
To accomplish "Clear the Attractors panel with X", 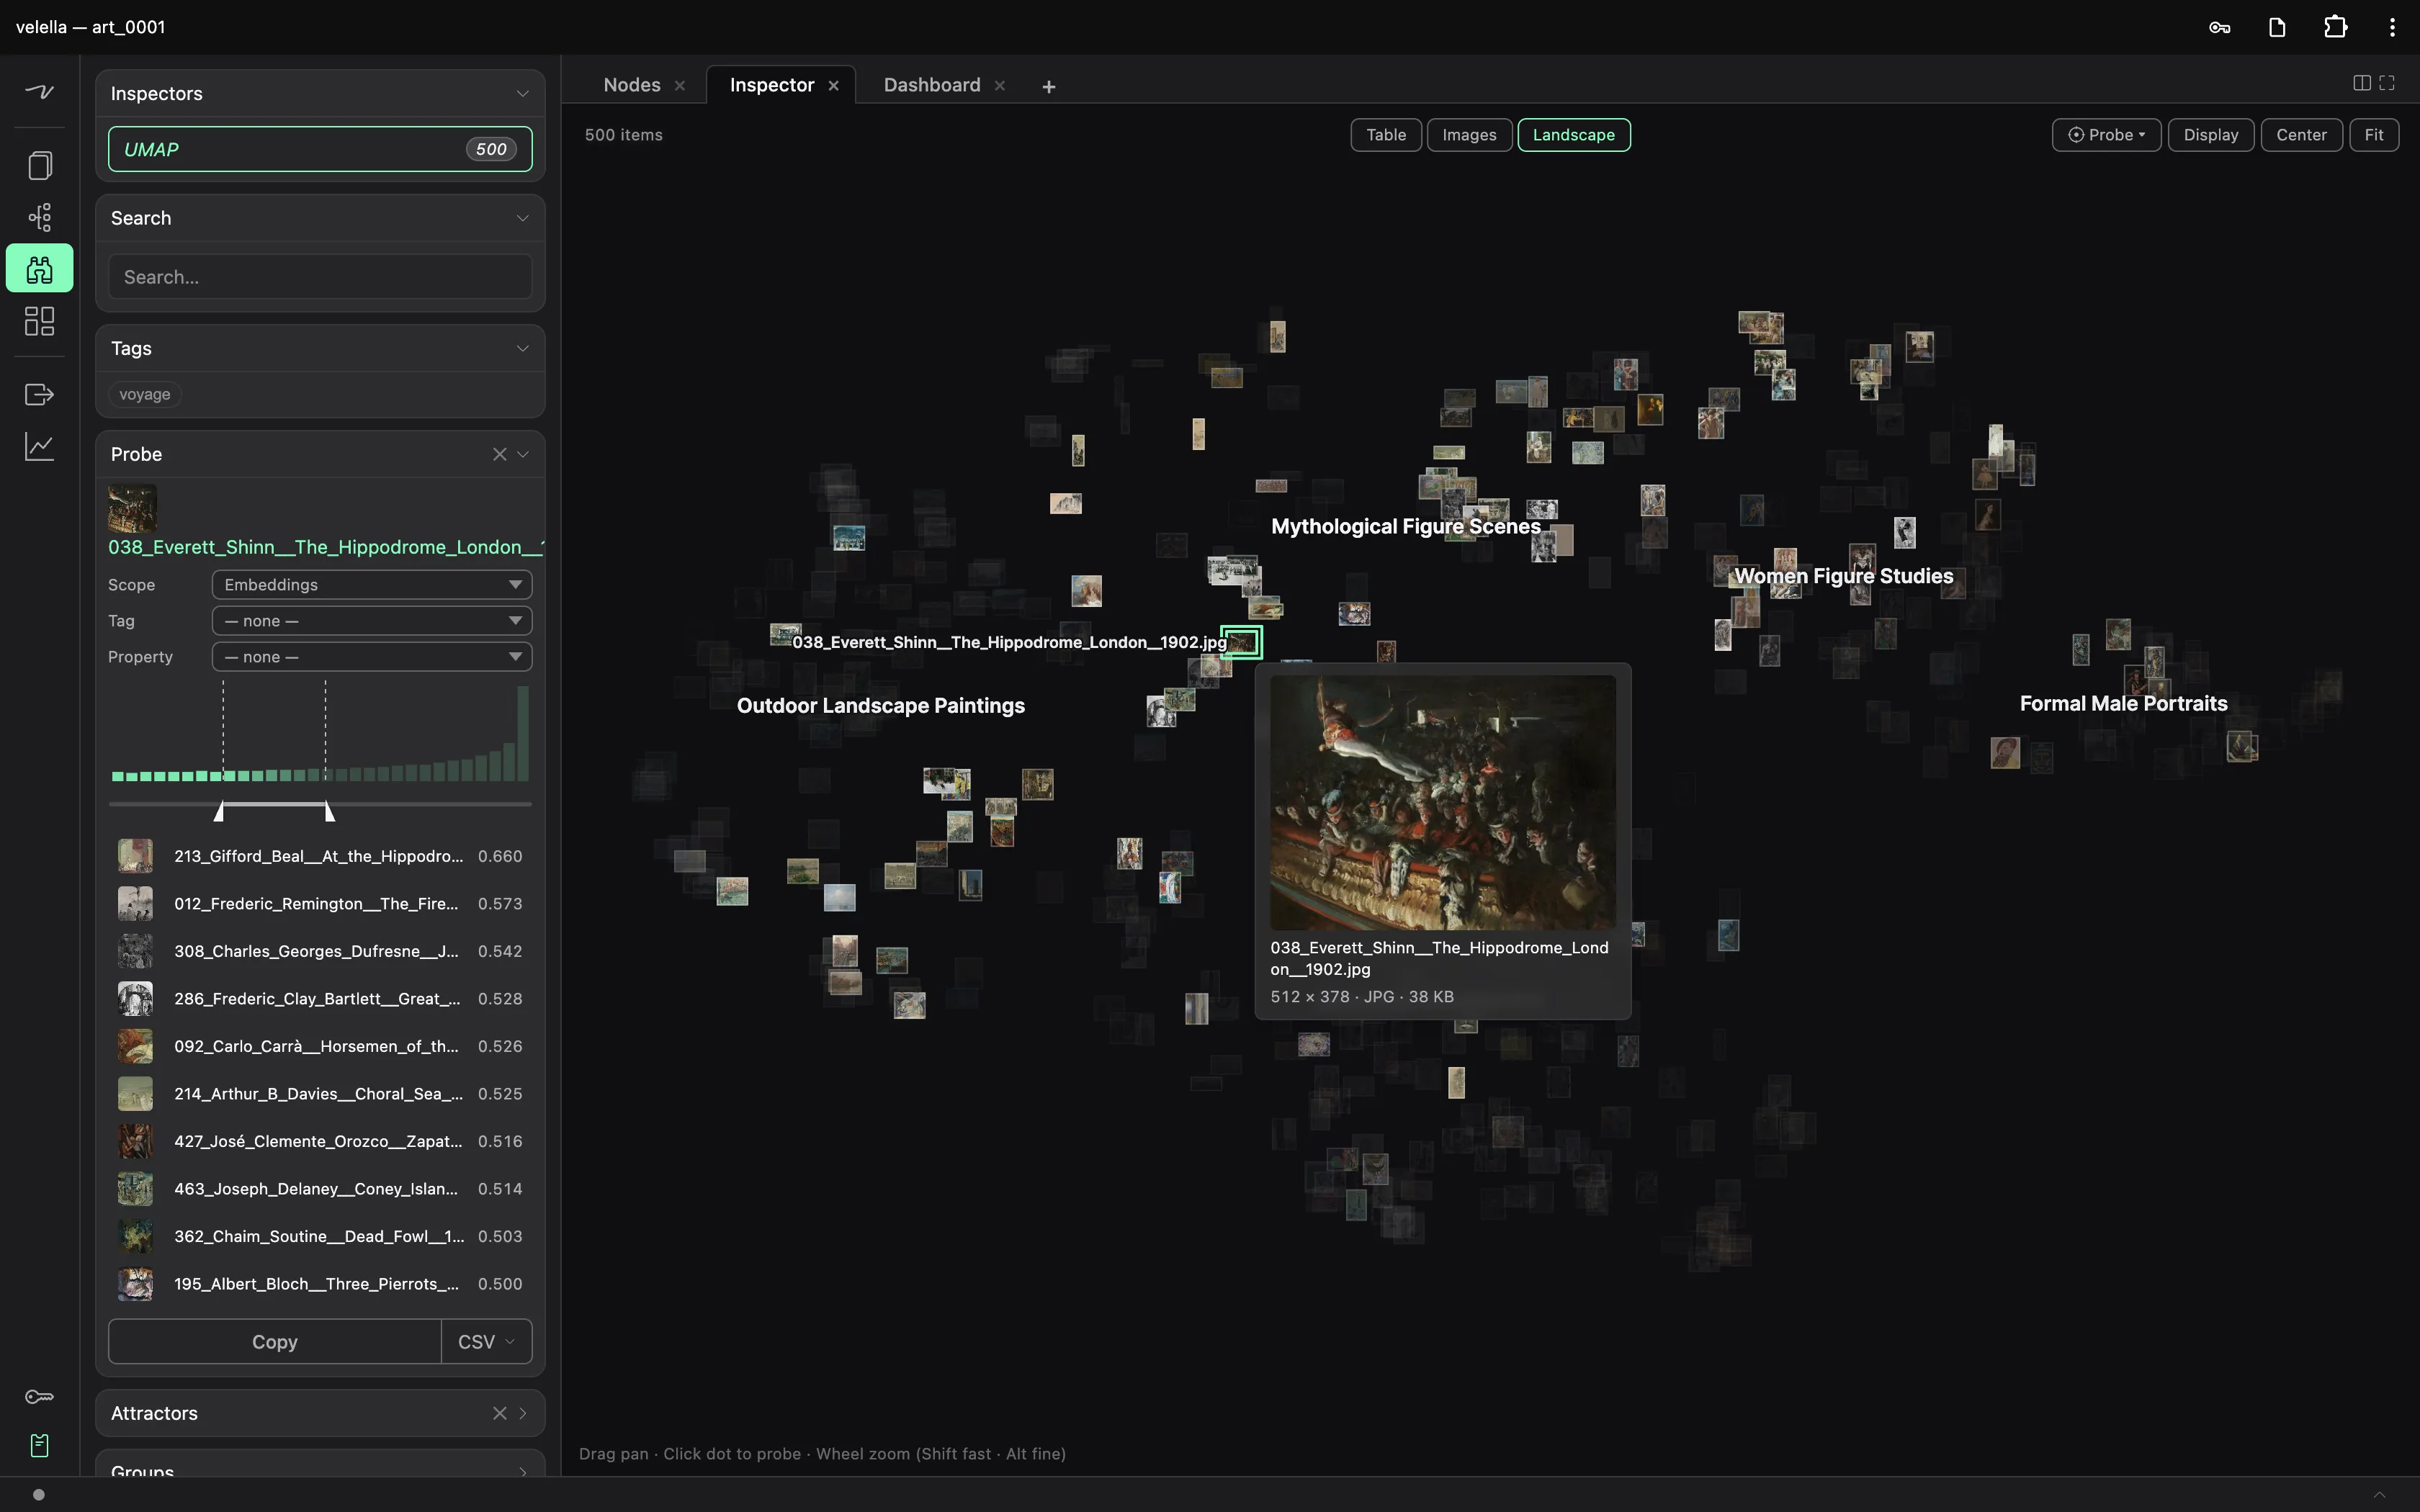I will 499,1413.
